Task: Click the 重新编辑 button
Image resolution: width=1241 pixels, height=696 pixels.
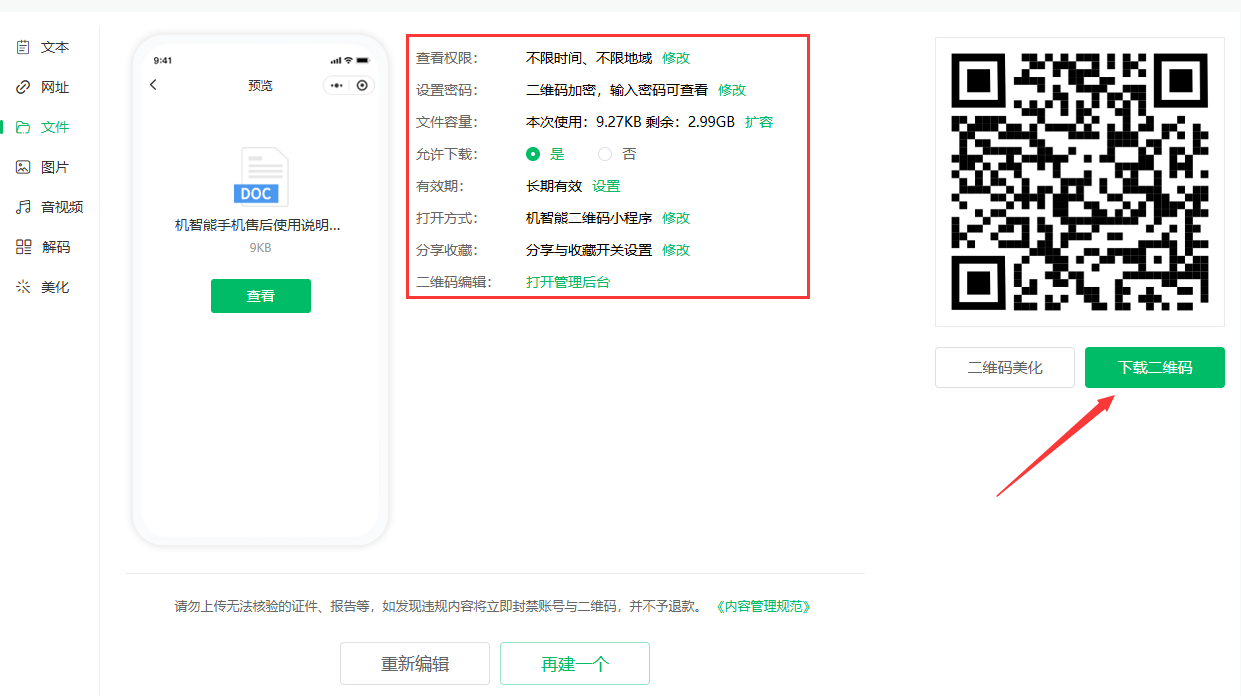Action: tap(415, 664)
